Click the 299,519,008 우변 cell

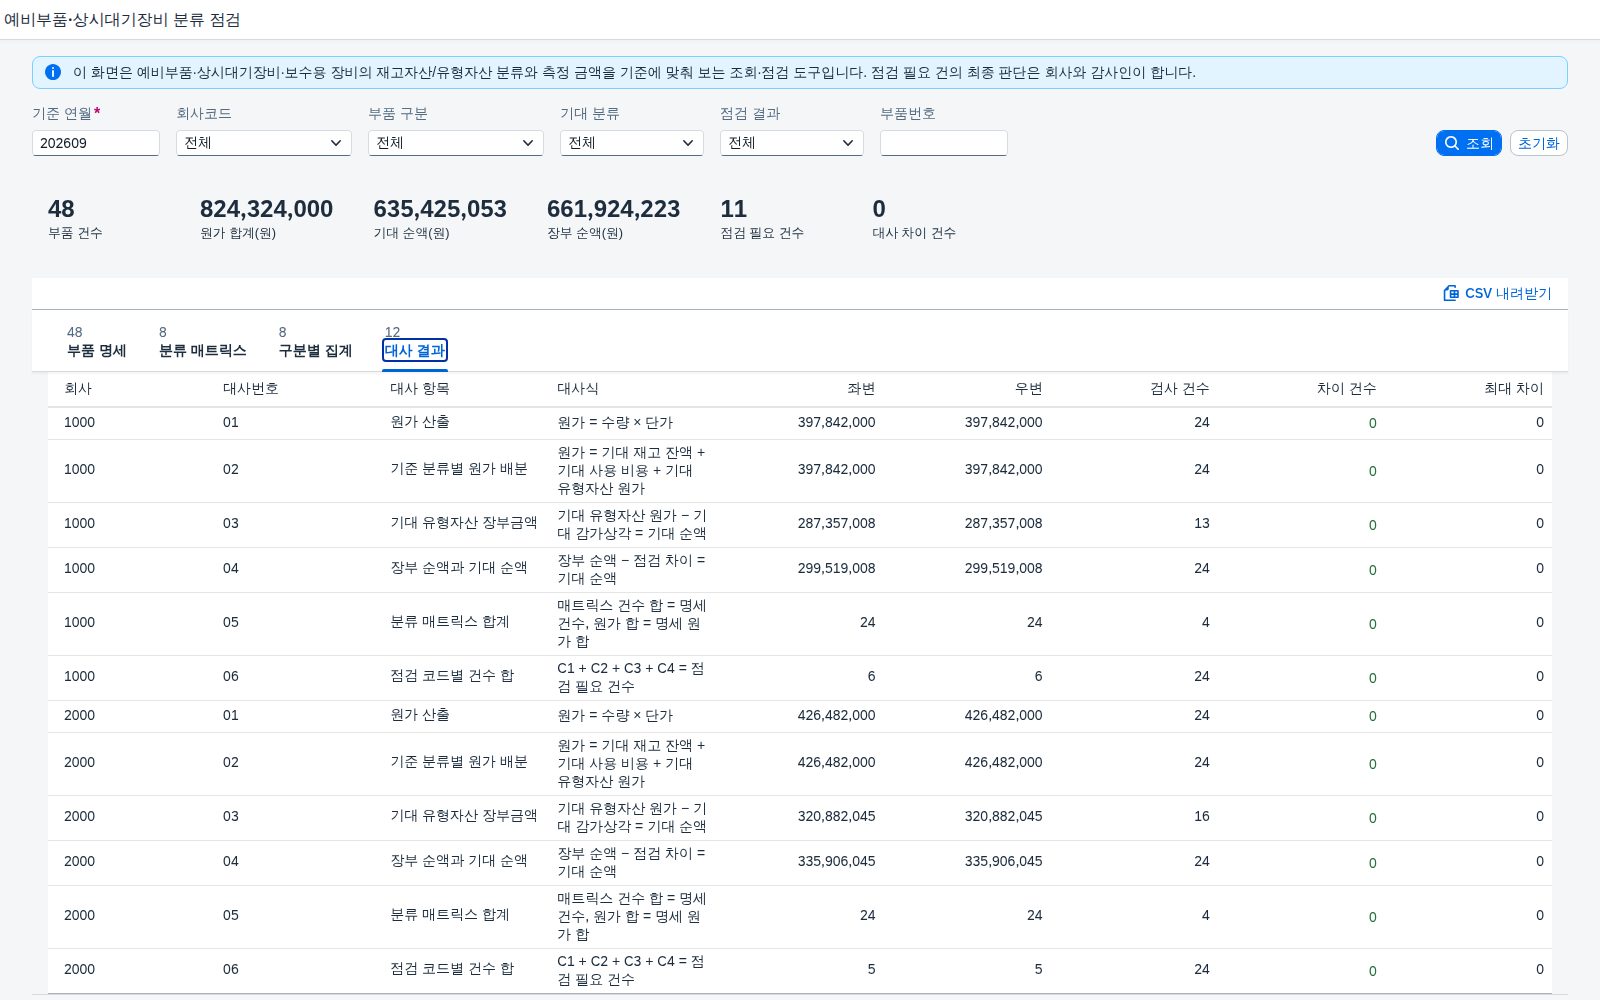pos(1003,568)
